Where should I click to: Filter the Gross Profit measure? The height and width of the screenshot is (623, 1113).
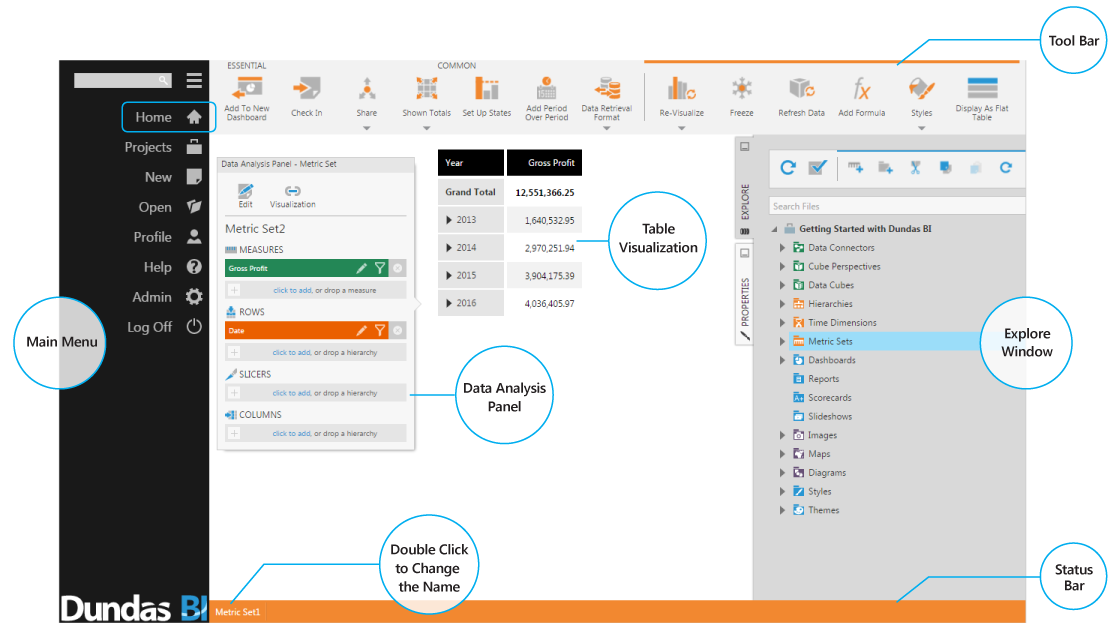[380, 268]
